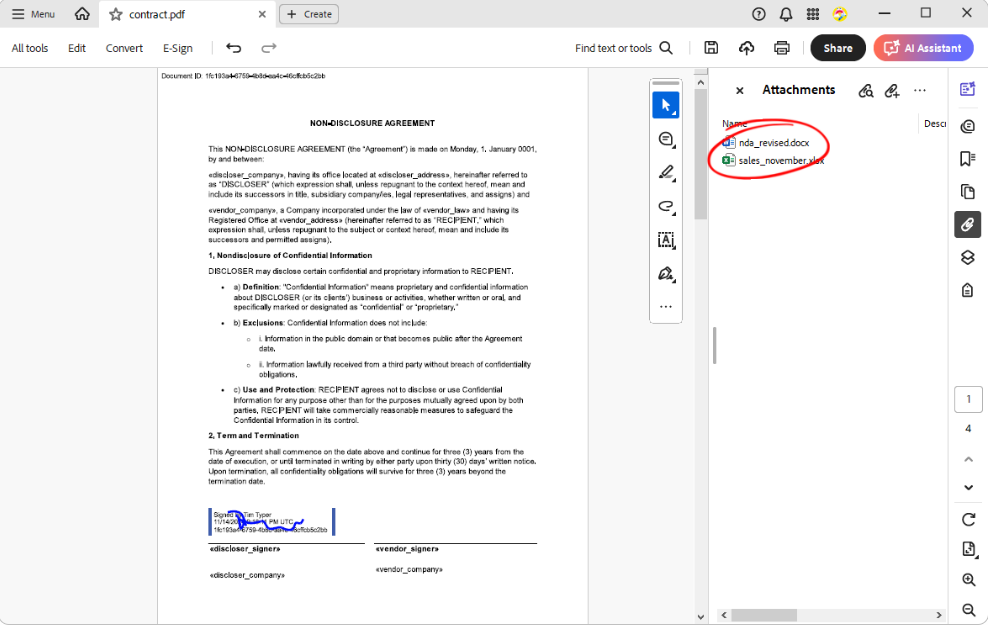Close the Attachments panel

pos(740,91)
